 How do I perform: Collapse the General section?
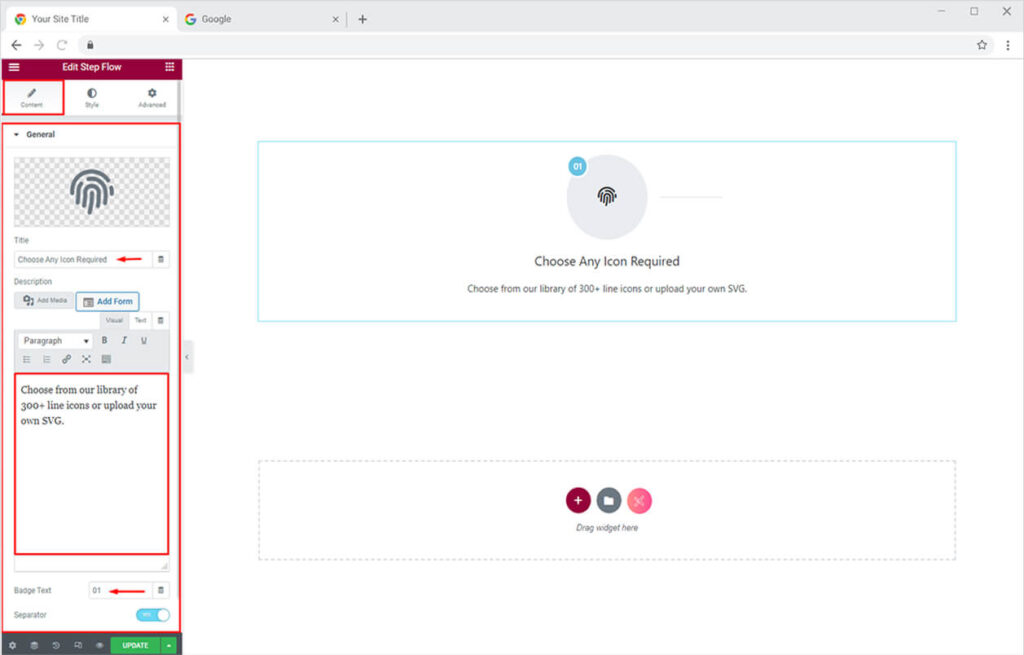click(x=17, y=134)
